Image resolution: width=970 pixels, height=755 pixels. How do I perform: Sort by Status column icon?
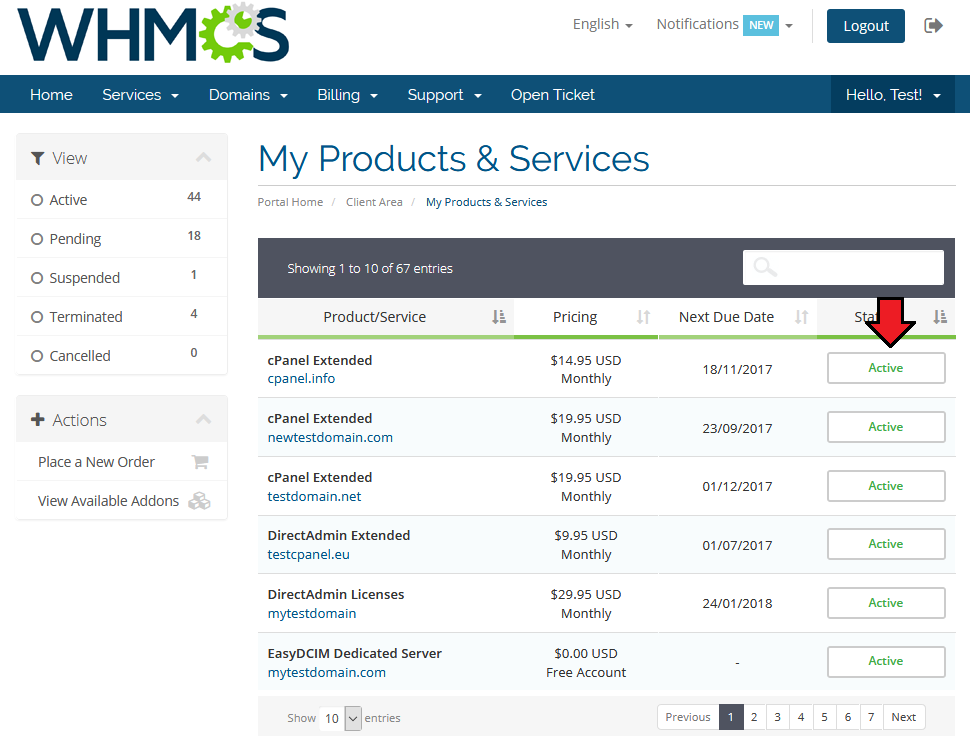[940, 317]
